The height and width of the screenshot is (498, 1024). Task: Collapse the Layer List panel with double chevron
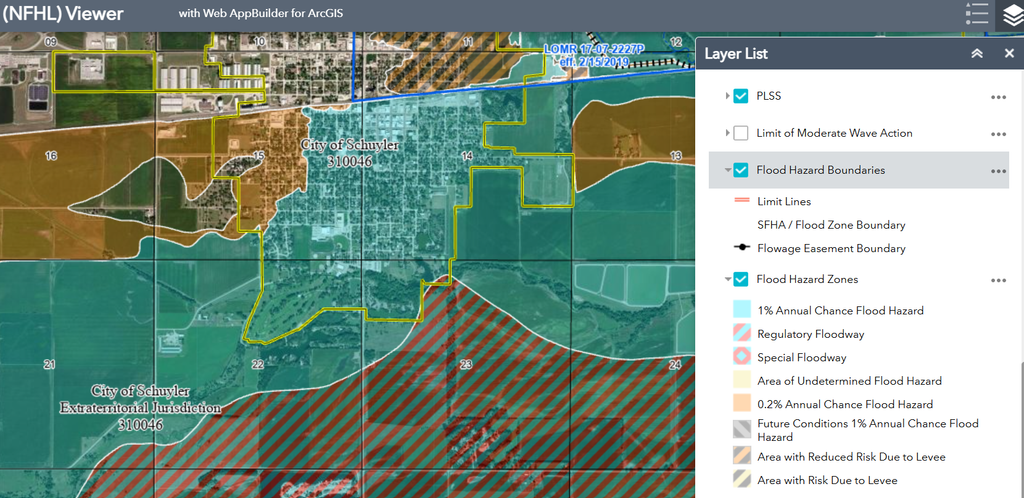point(977,54)
